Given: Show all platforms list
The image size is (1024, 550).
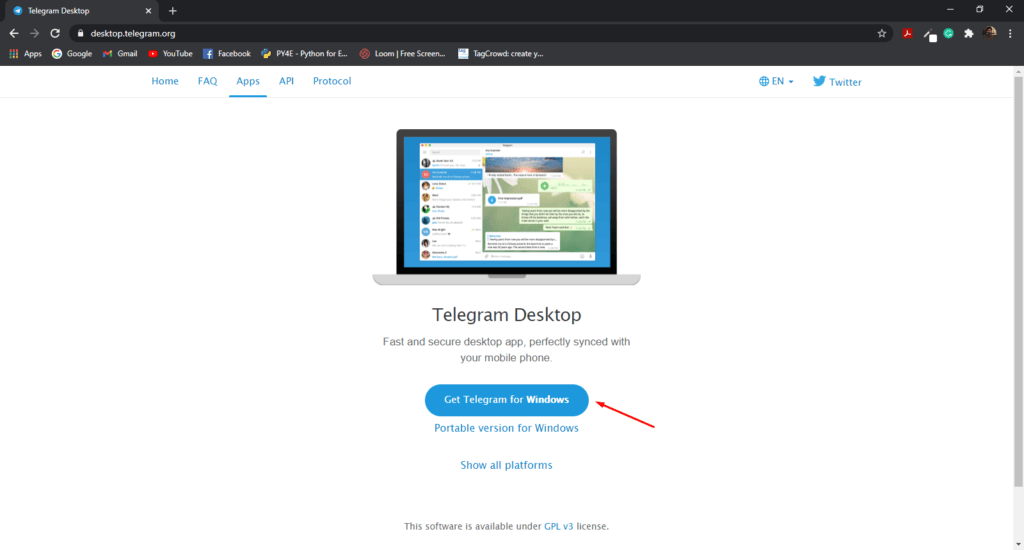Looking at the screenshot, I should [506, 465].
